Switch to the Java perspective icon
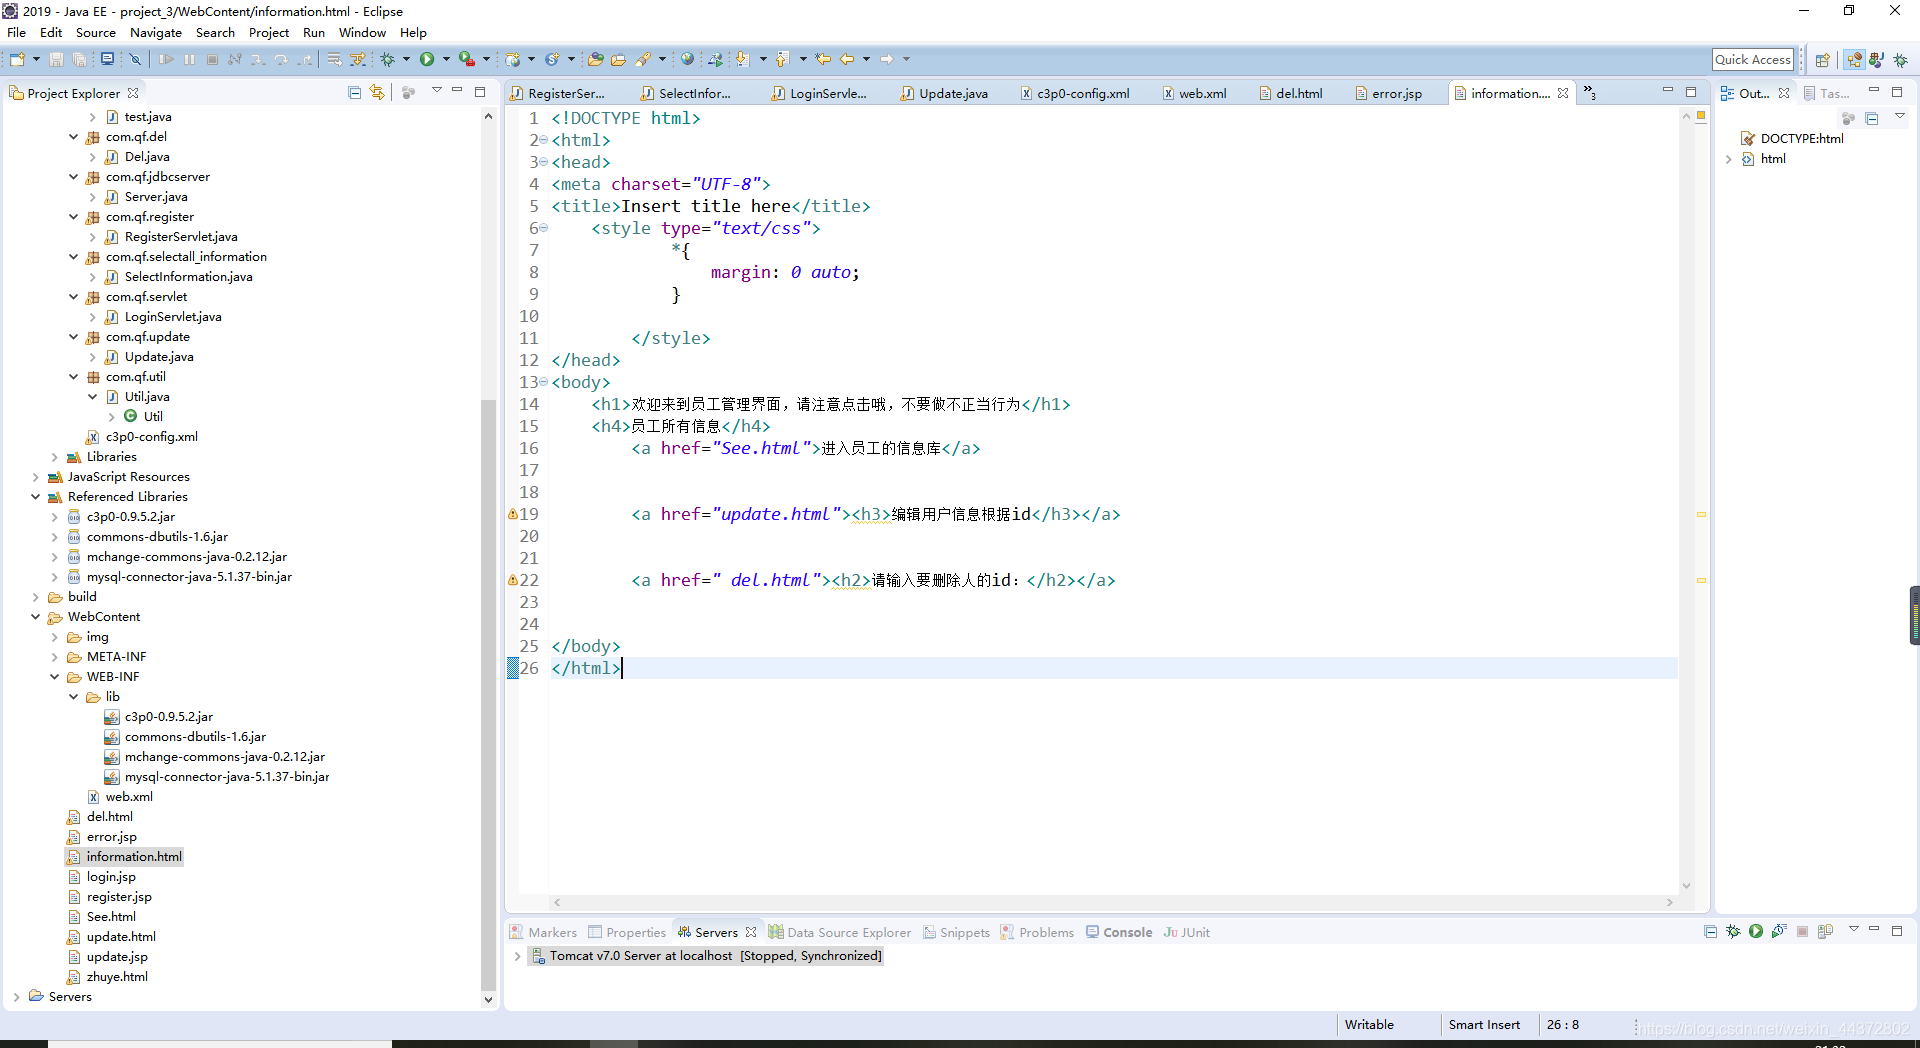1920x1048 pixels. coord(1877,60)
